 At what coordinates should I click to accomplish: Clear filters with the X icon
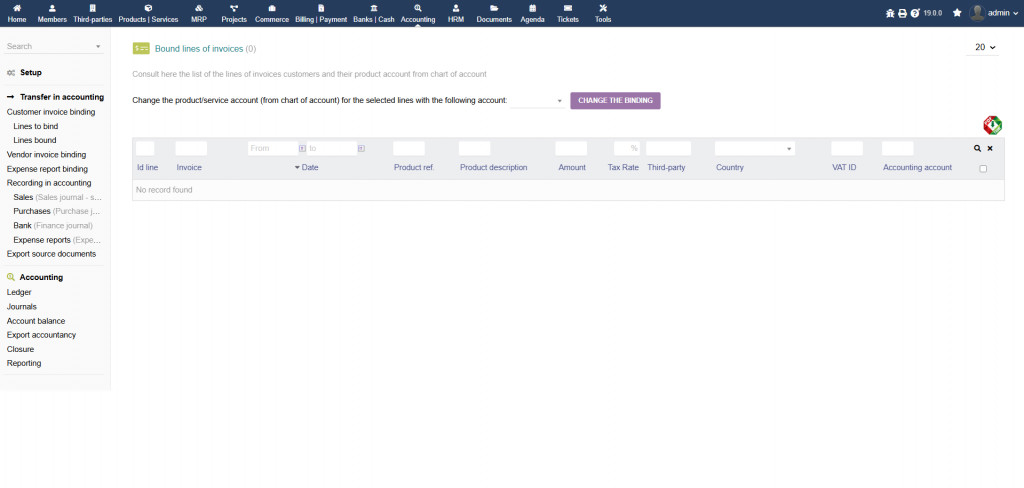point(990,148)
